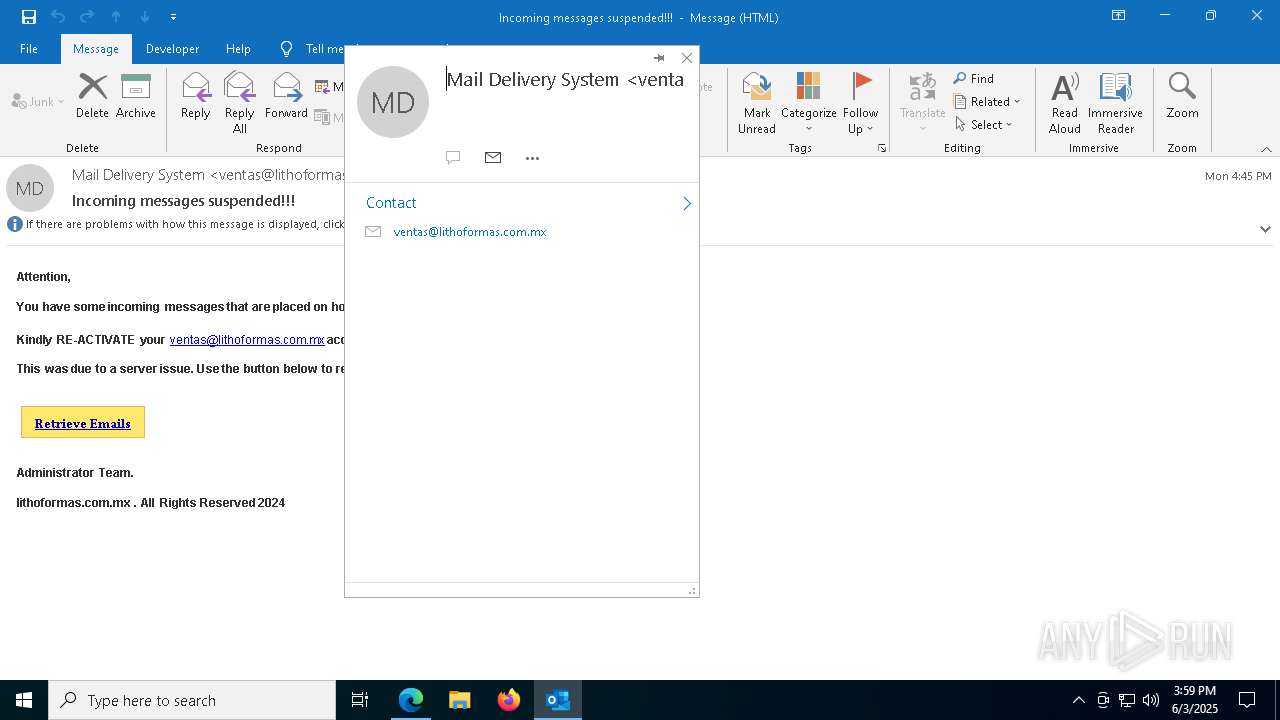Click the Tell me lightbulb search
The height and width of the screenshot is (720, 1280).
(x=287, y=48)
